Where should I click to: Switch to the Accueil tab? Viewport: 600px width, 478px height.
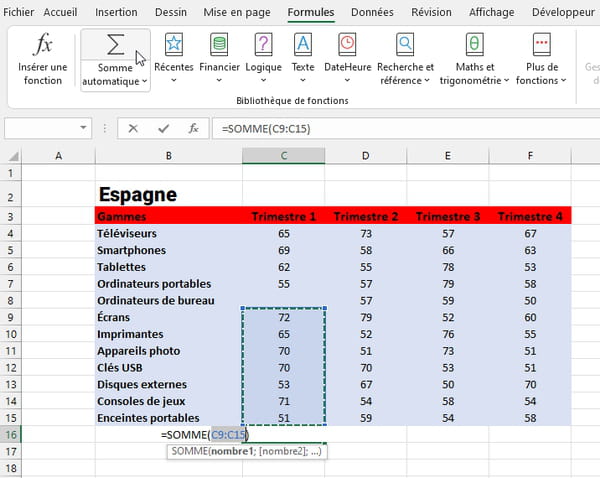pyautogui.click(x=60, y=12)
